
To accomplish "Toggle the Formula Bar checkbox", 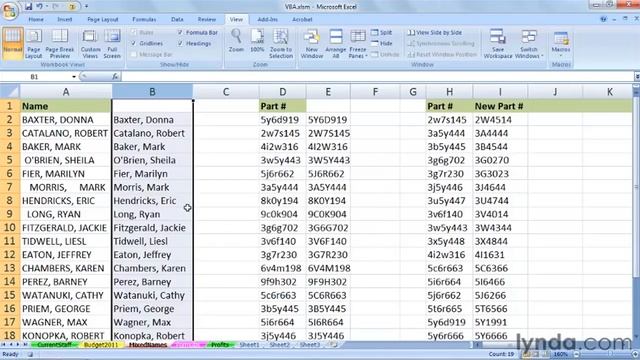I will pos(180,32).
